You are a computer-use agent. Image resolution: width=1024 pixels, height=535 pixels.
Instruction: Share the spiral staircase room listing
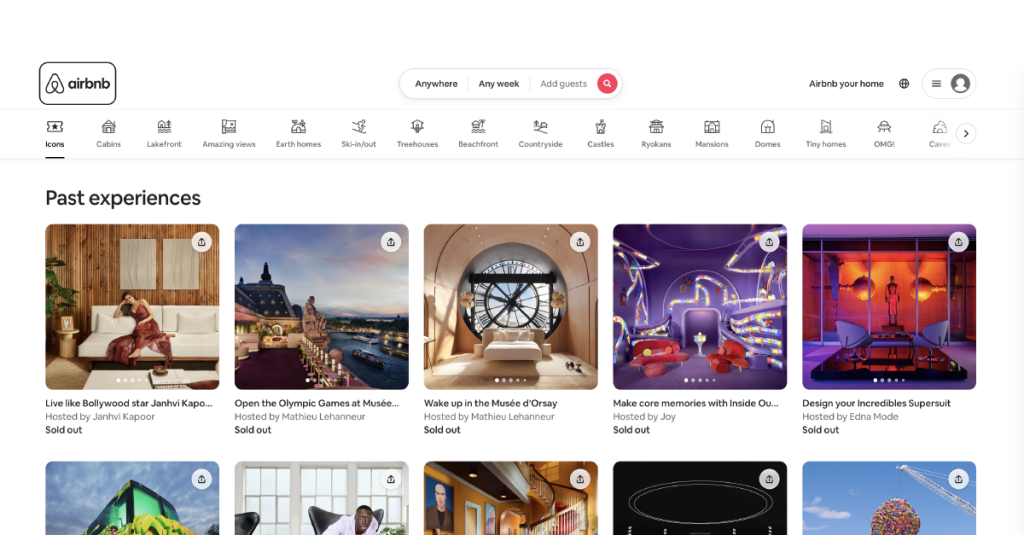580,479
